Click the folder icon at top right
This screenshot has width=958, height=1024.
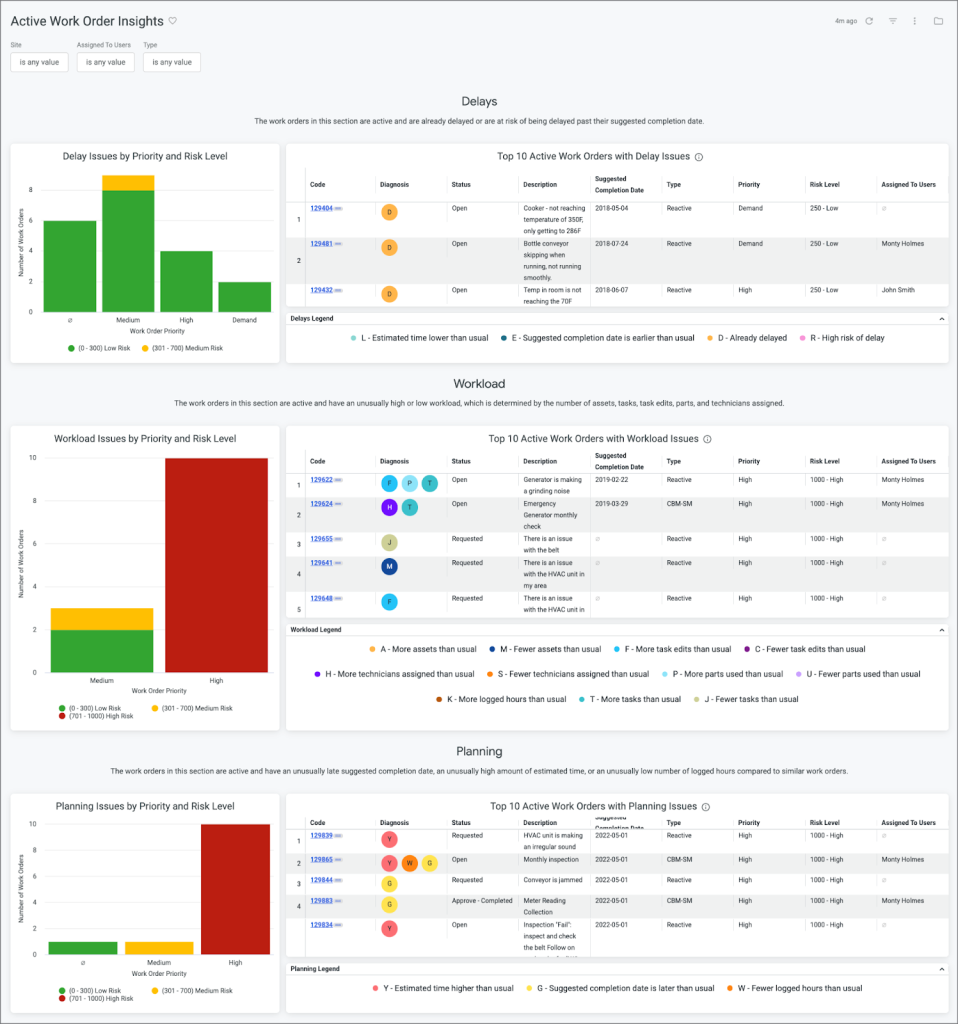click(938, 21)
